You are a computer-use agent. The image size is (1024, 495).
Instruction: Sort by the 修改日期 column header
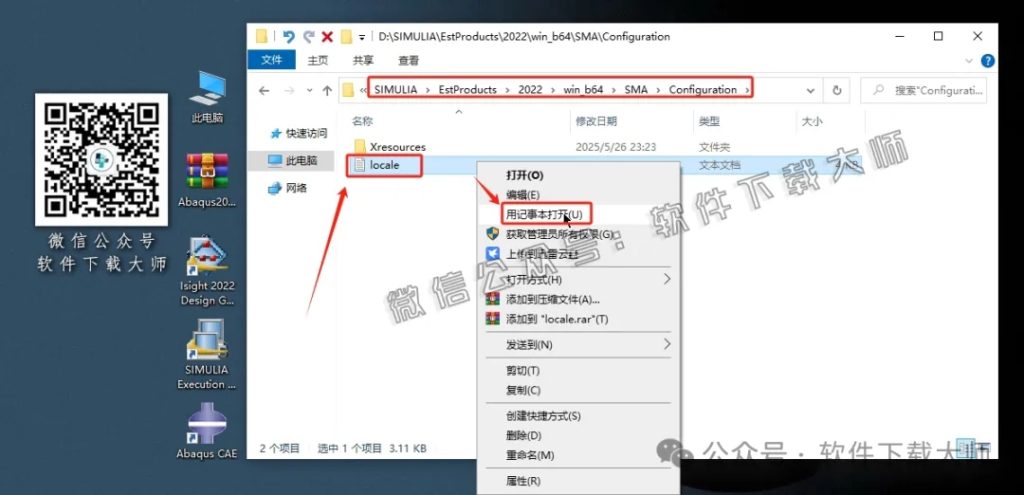(596, 121)
